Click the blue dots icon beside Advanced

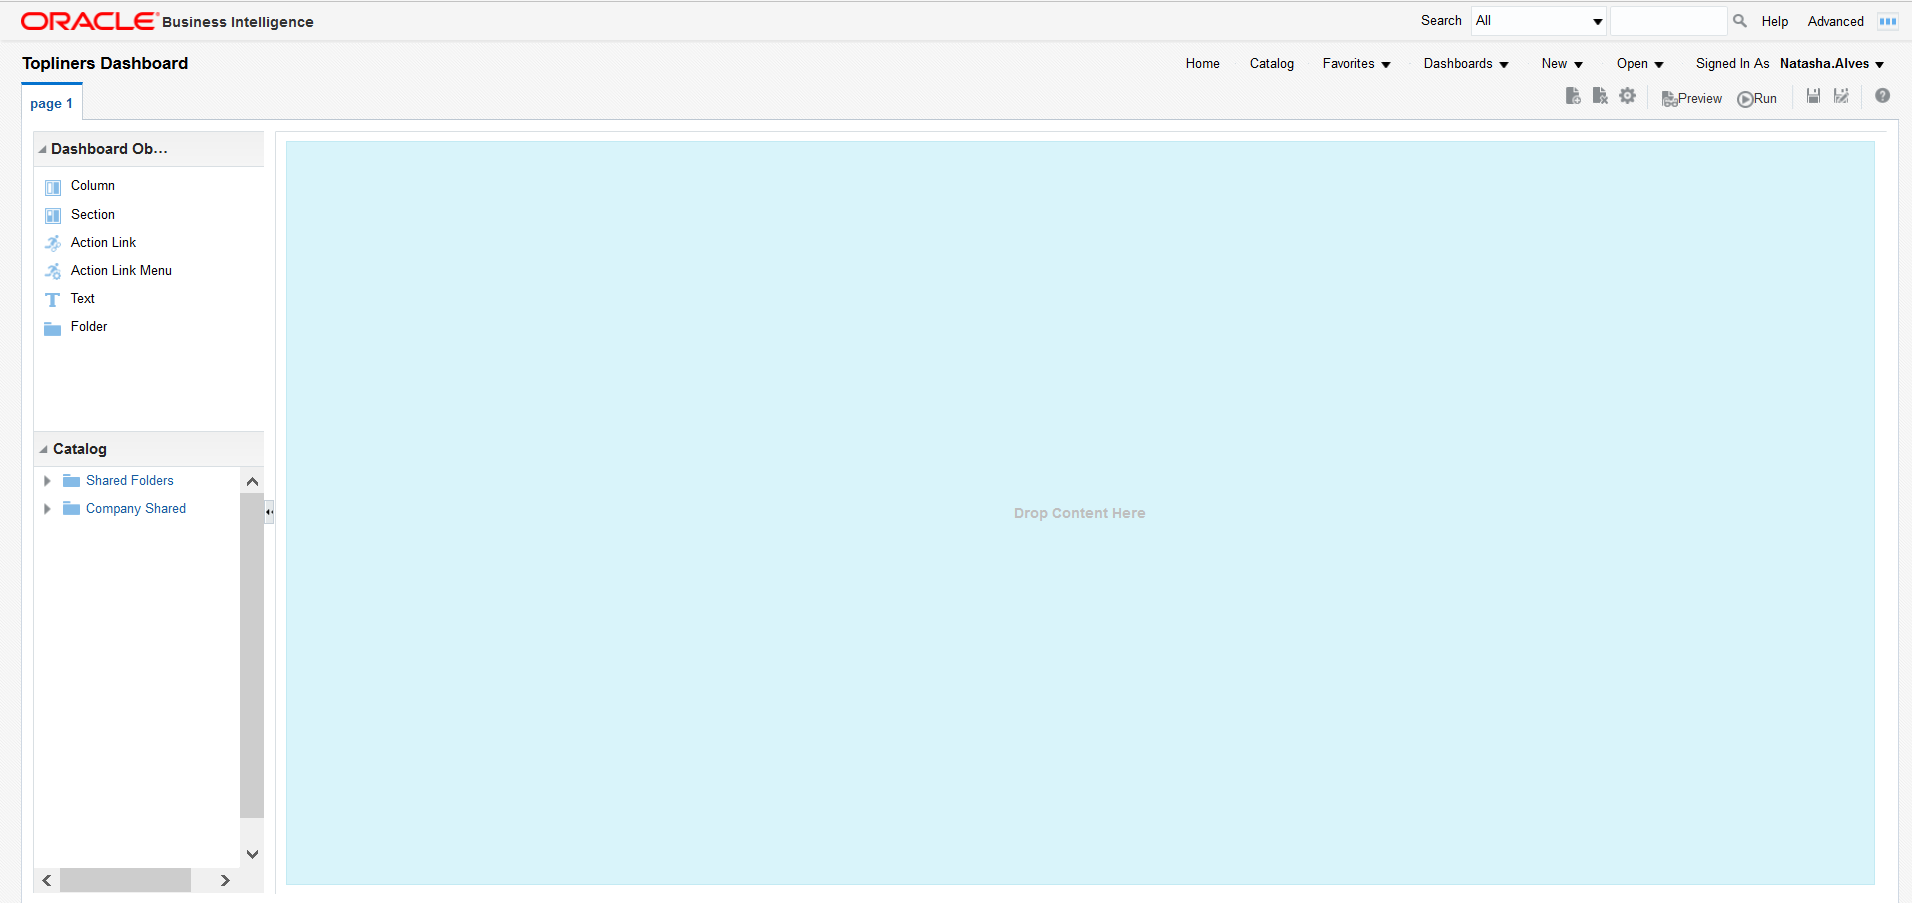coord(1888,21)
